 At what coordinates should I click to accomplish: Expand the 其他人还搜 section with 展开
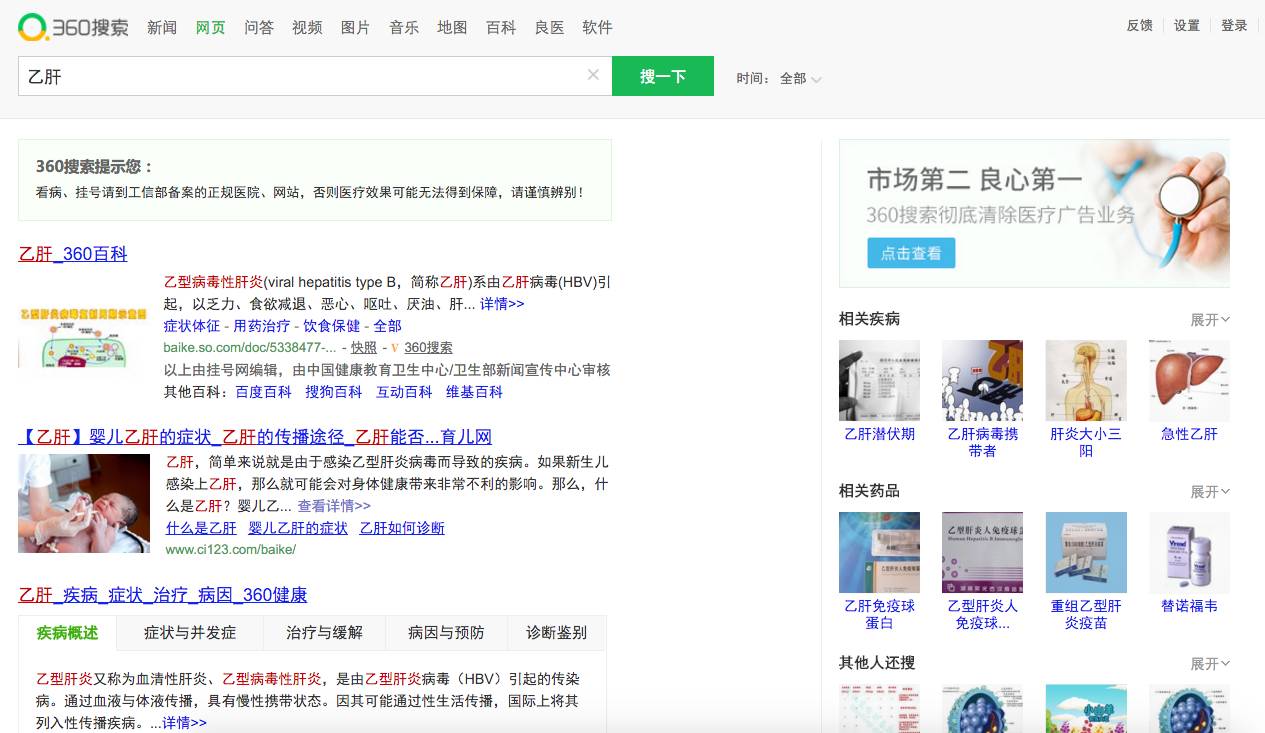pyautogui.click(x=1210, y=664)
